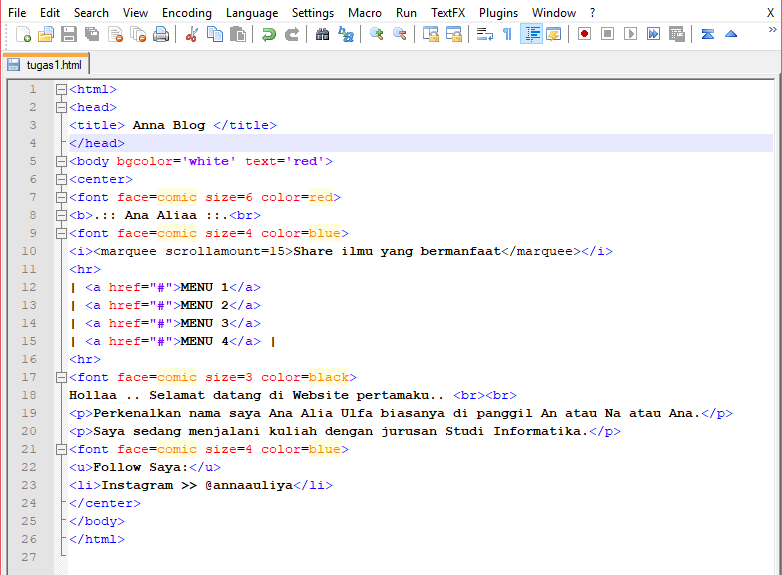Click the blue up-arrow toolbar icon
This screenshot has height=575, width=782.
pos(731,34)
